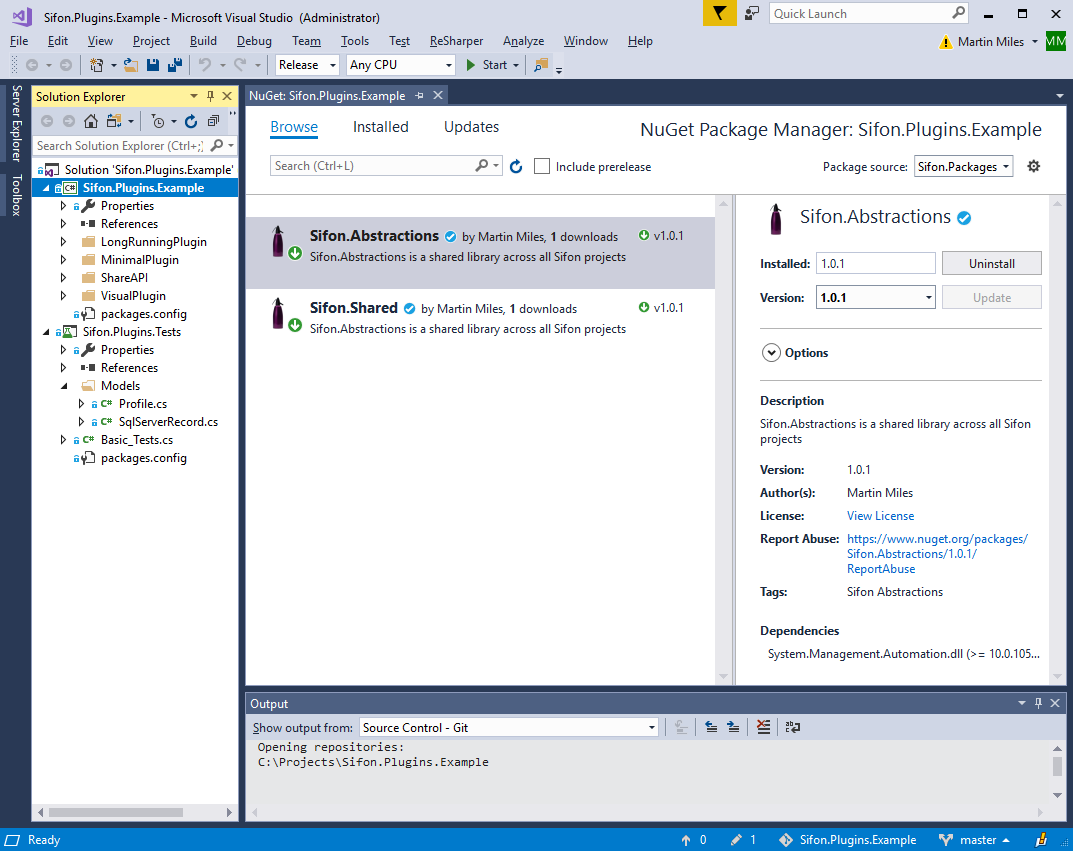This screenshot has height=851, width=1073.
Task: Open the Server Explorer side tab
Action: (16, 123)
